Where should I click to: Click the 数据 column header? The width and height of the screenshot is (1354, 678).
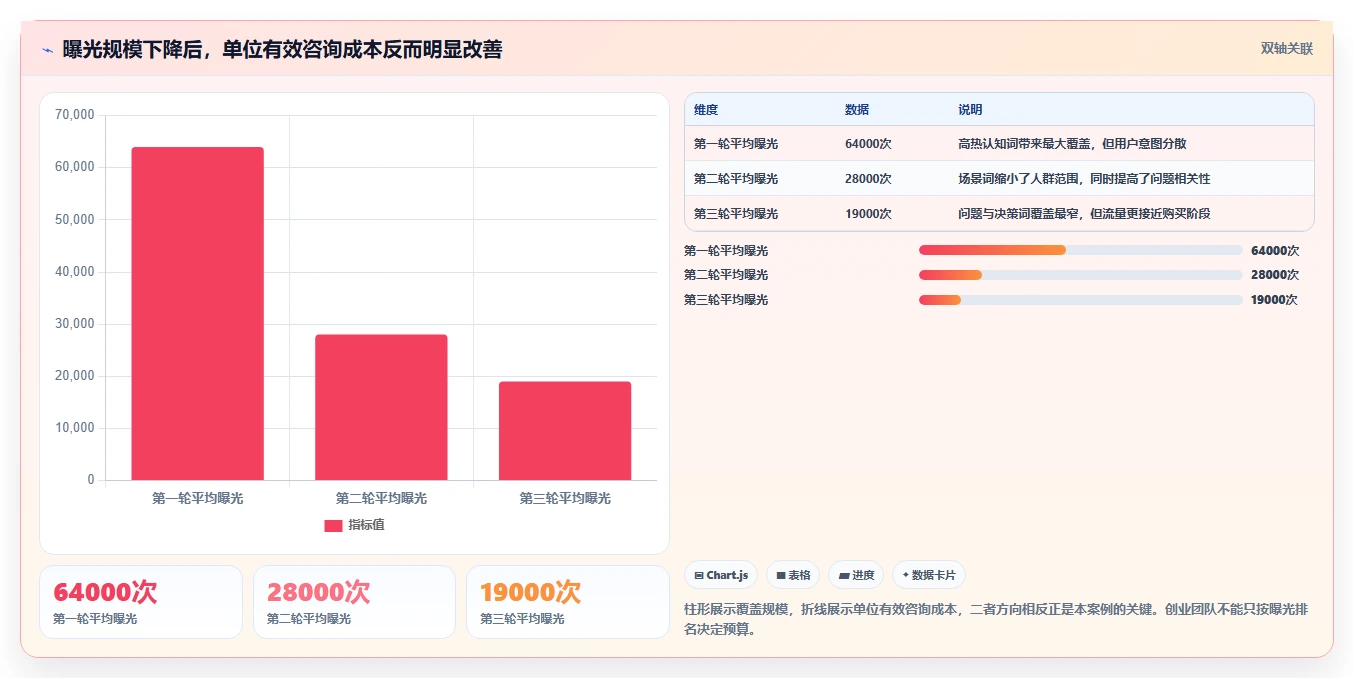(x=857, y=110)
